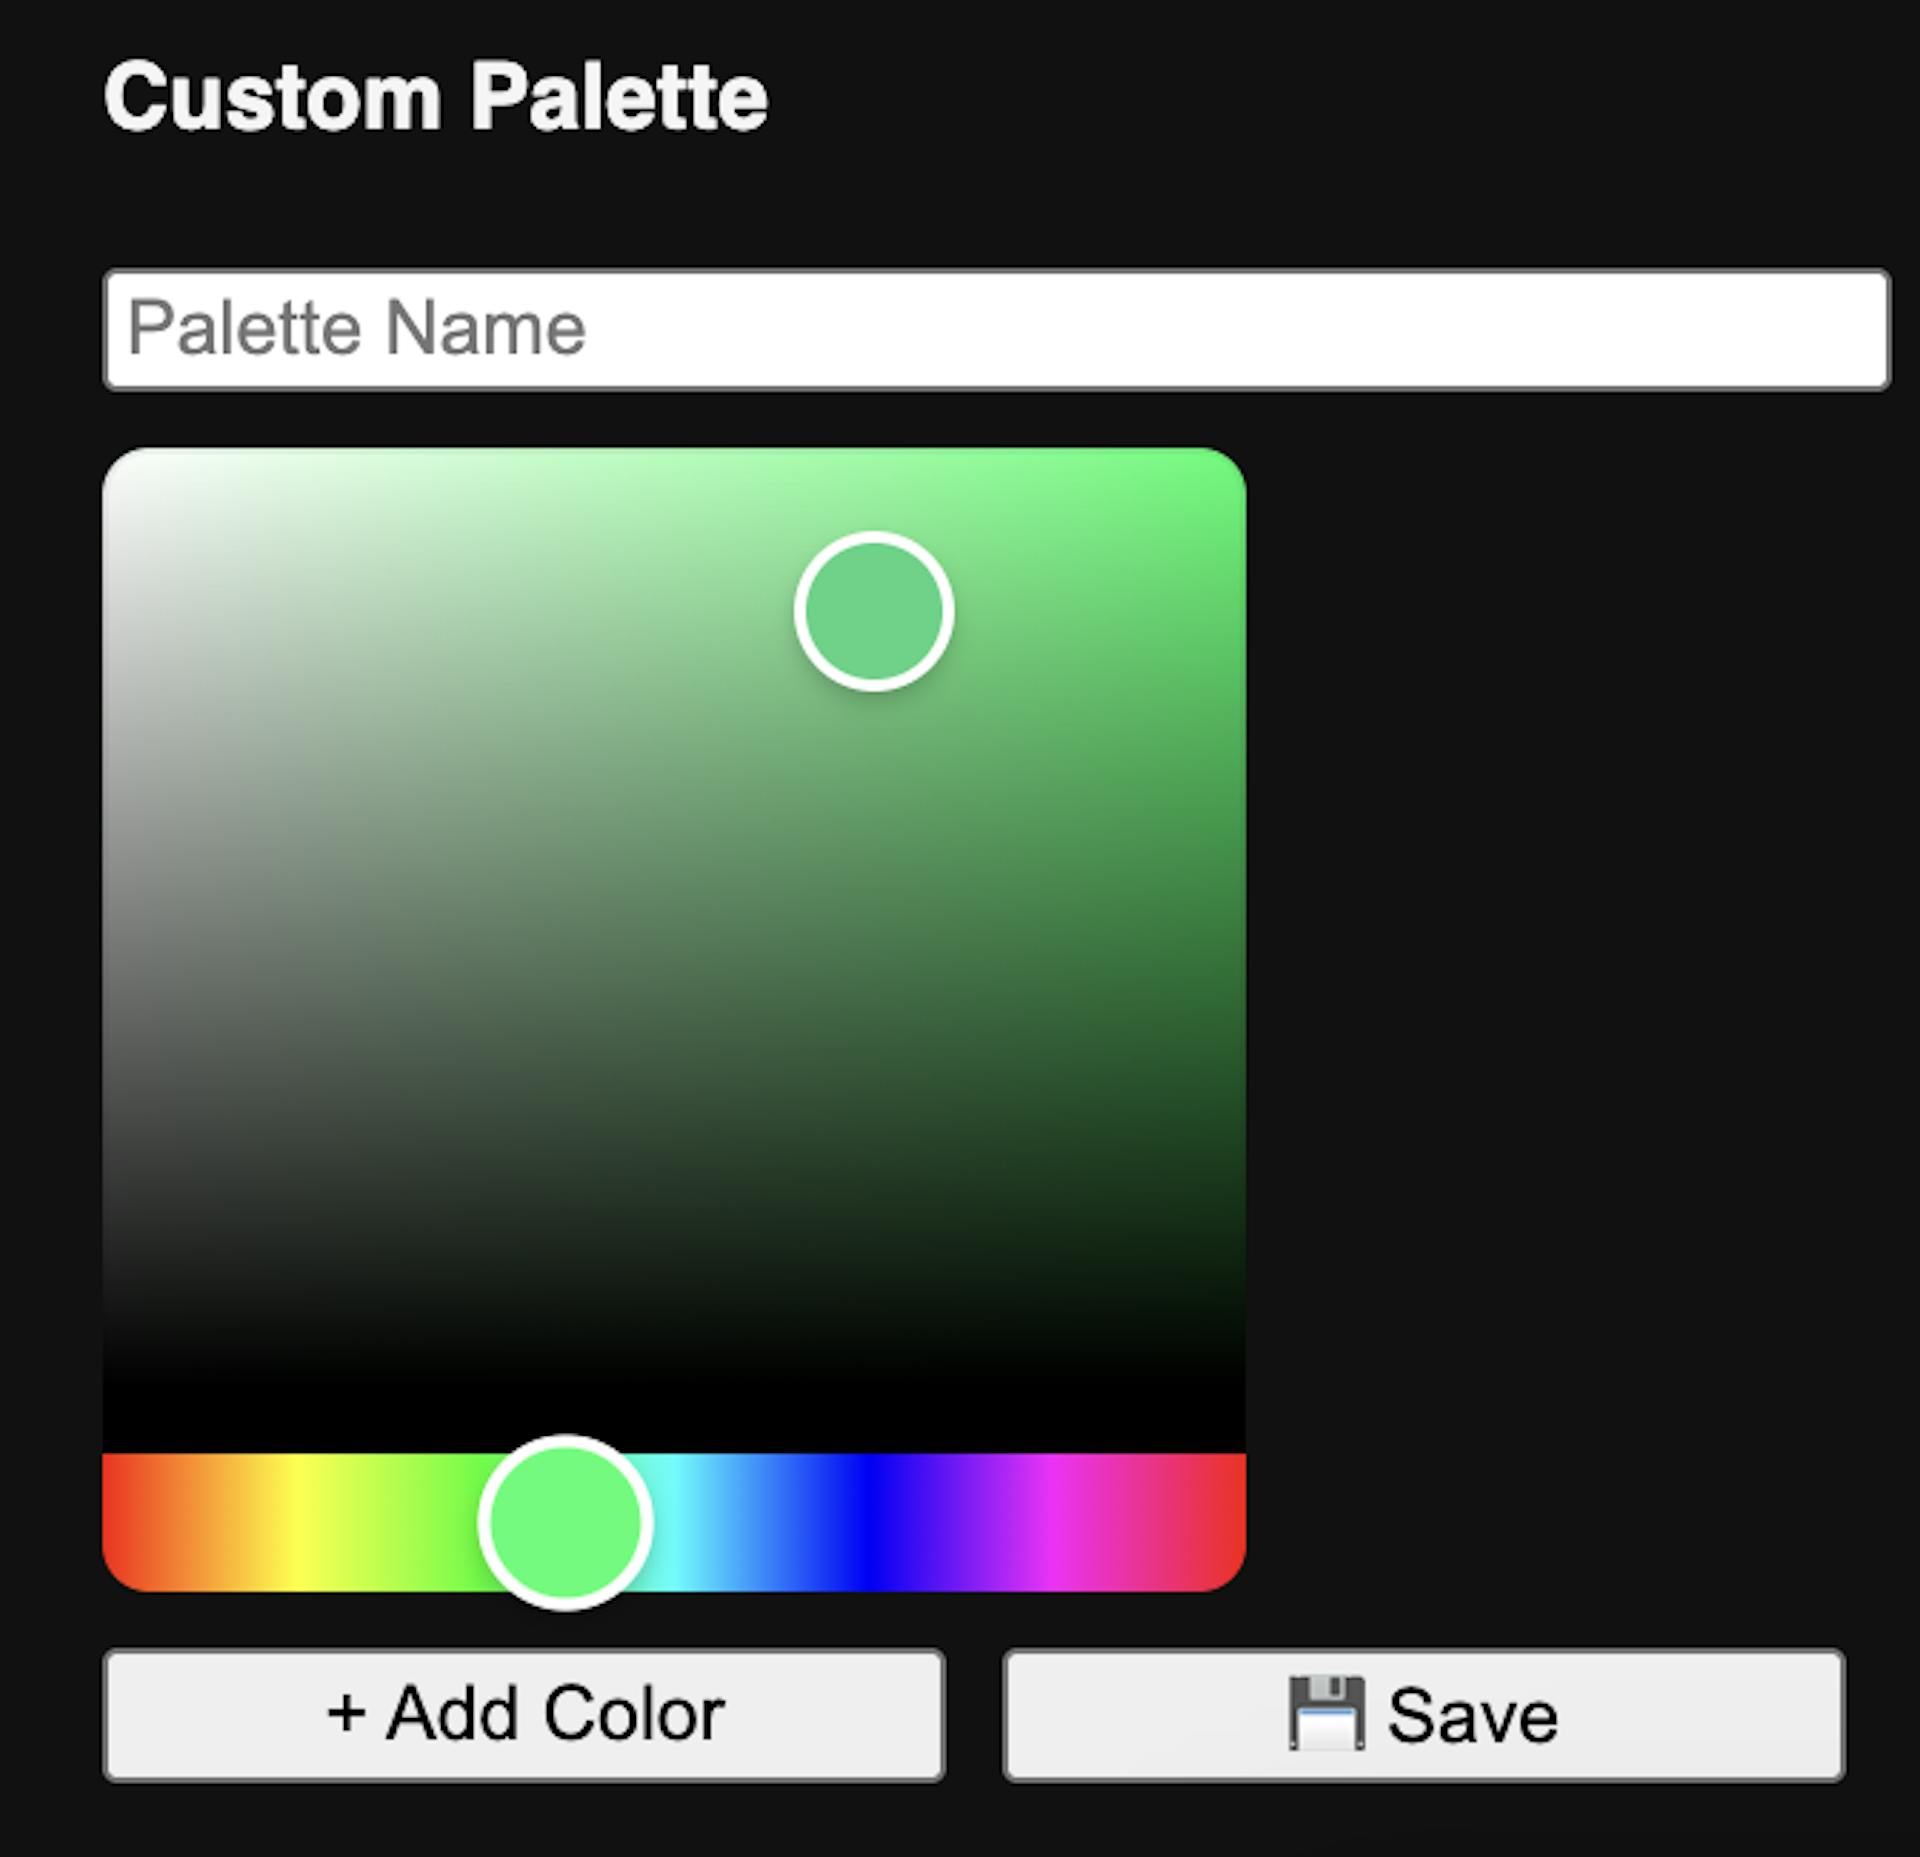Pick yellow on the hue bar
Screen dimensions: 1920x1857
[293, 1522]
